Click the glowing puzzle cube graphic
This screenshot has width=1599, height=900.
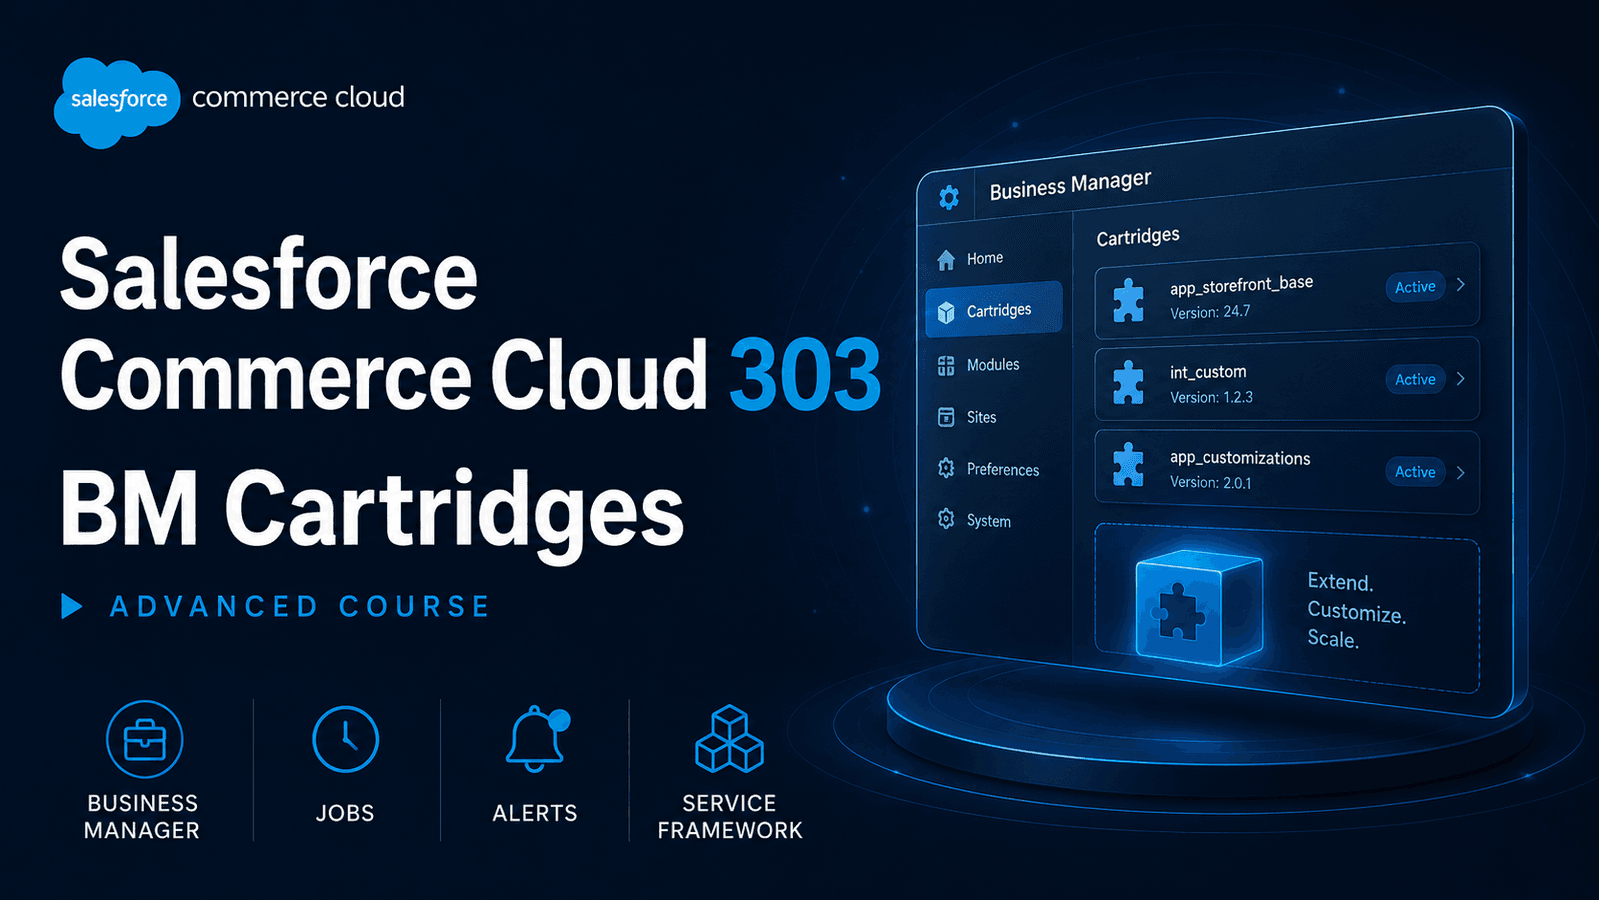pyautogui.click(x=1198, y=606)
